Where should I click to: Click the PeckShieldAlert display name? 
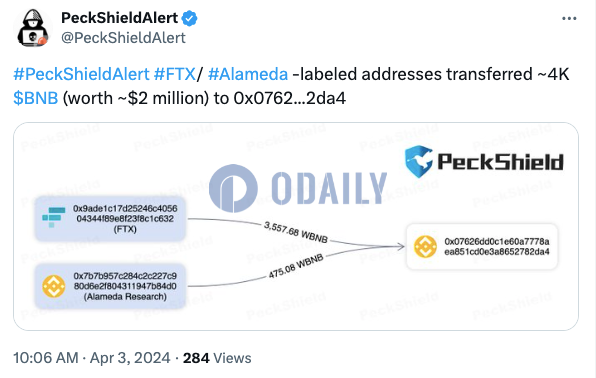pos(119,18)
